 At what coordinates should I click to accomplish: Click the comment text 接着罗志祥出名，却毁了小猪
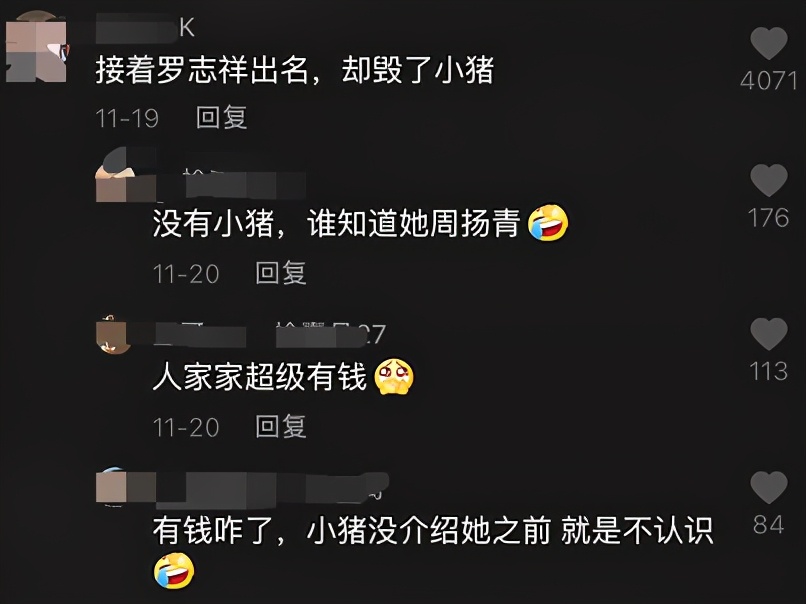click(295, 70)
